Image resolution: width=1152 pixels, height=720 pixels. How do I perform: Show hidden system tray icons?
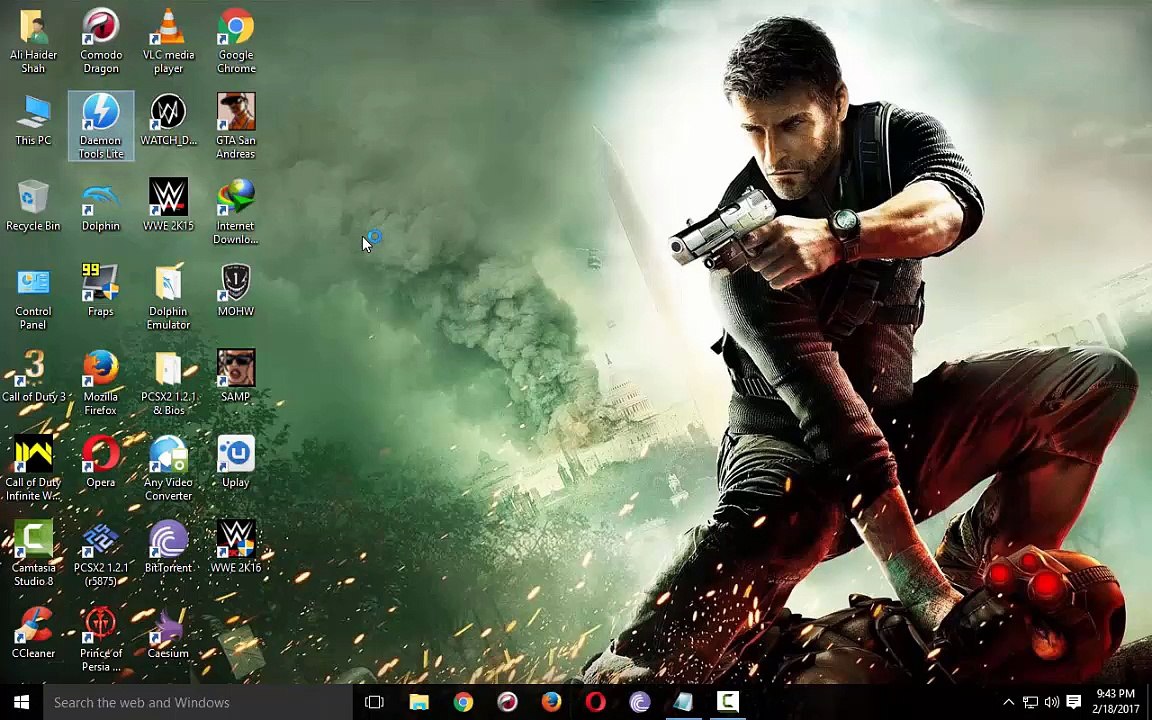point(1009,702)
